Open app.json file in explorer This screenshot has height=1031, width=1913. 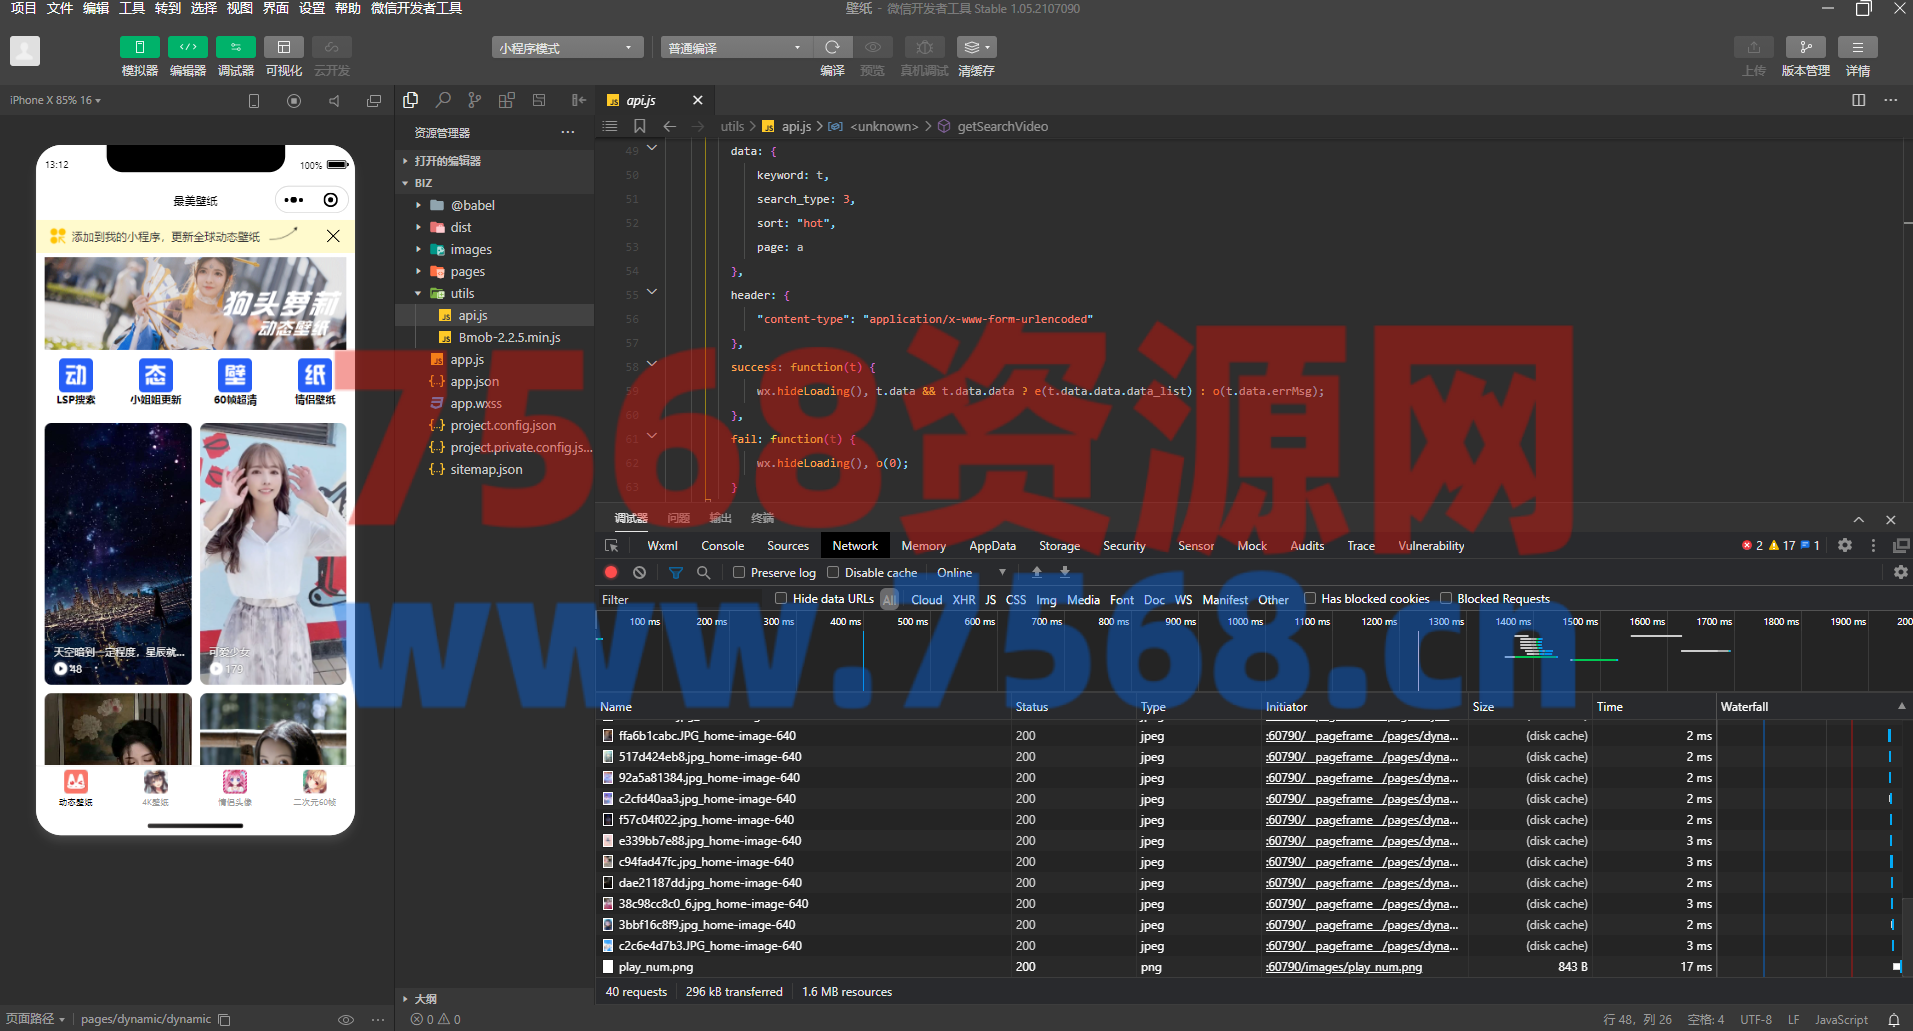(x=474, y=382)
